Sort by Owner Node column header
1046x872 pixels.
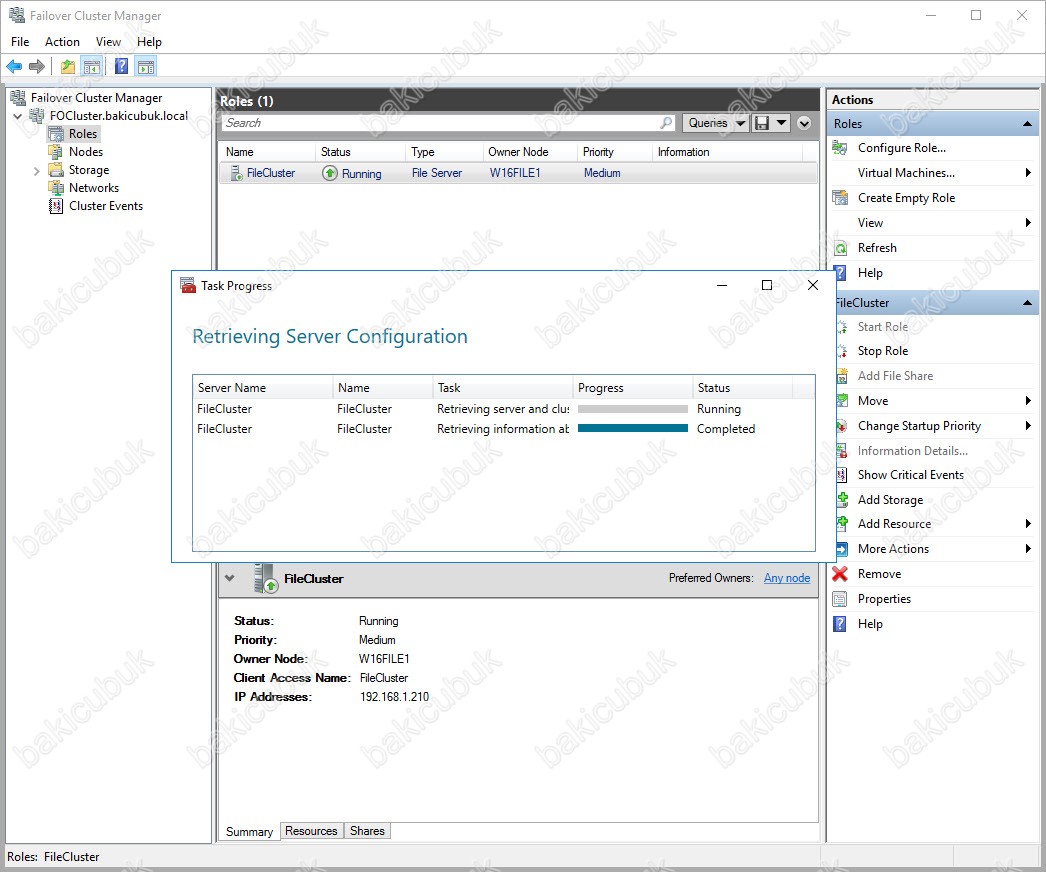pyautogui.click(x=530, y=152)
